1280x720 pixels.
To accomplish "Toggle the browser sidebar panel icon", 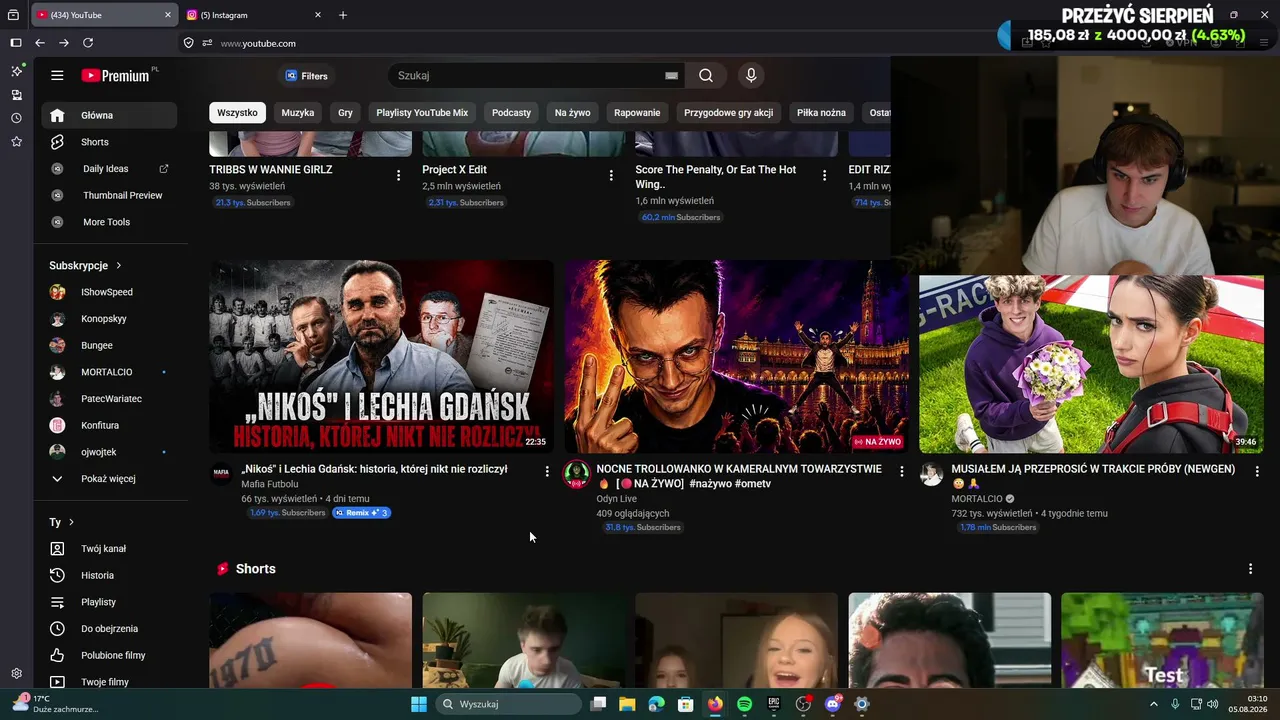I will click(16, 43).
